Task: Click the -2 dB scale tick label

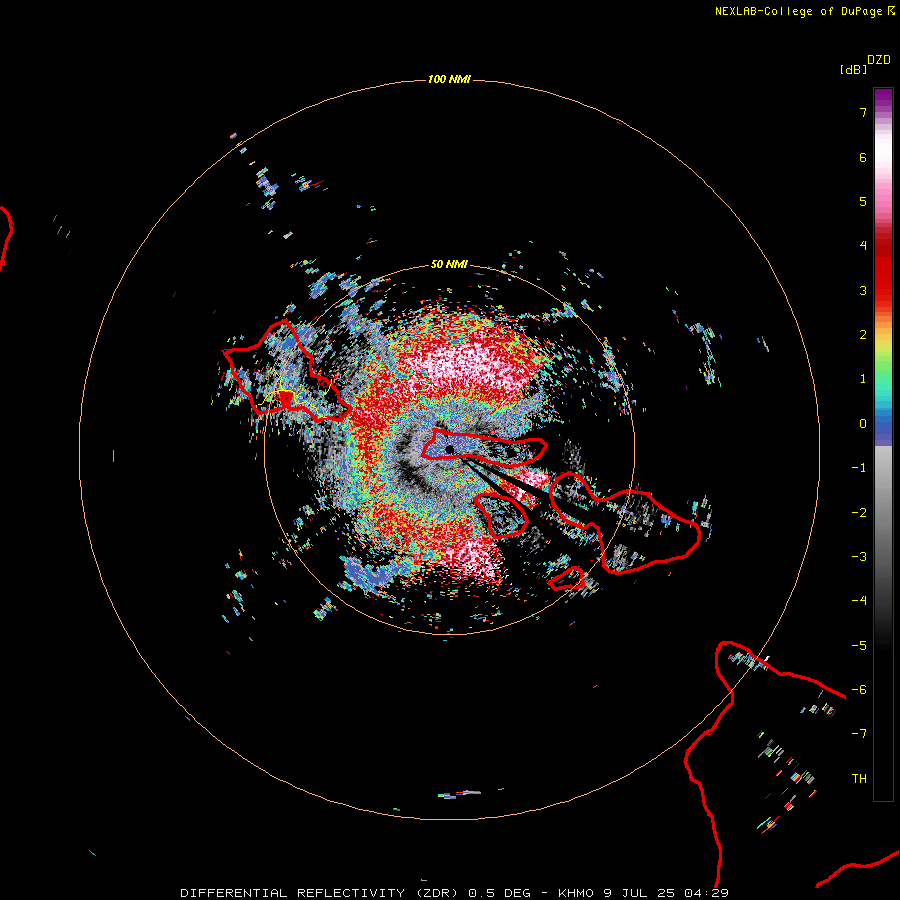Action: (859, 513)
